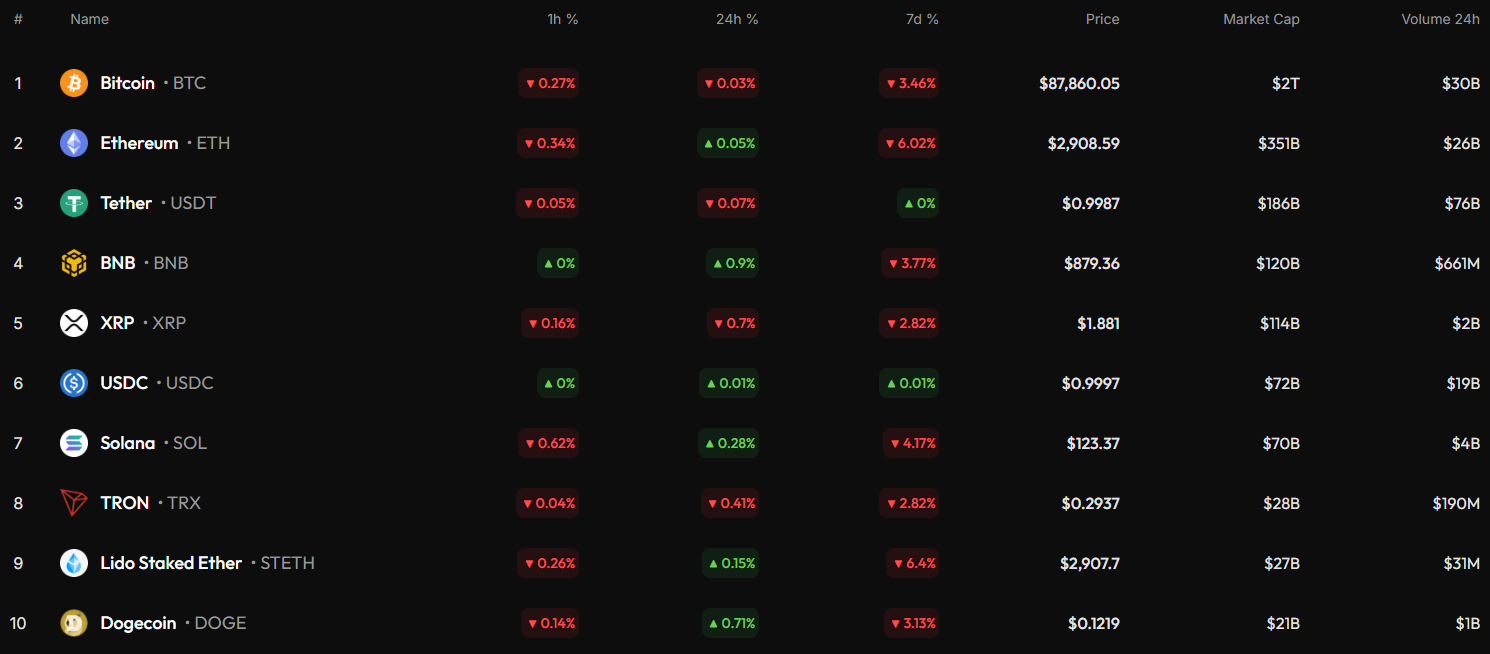Click the Dogecoin logo icon

pyautogui.click(x=74, y=623)
